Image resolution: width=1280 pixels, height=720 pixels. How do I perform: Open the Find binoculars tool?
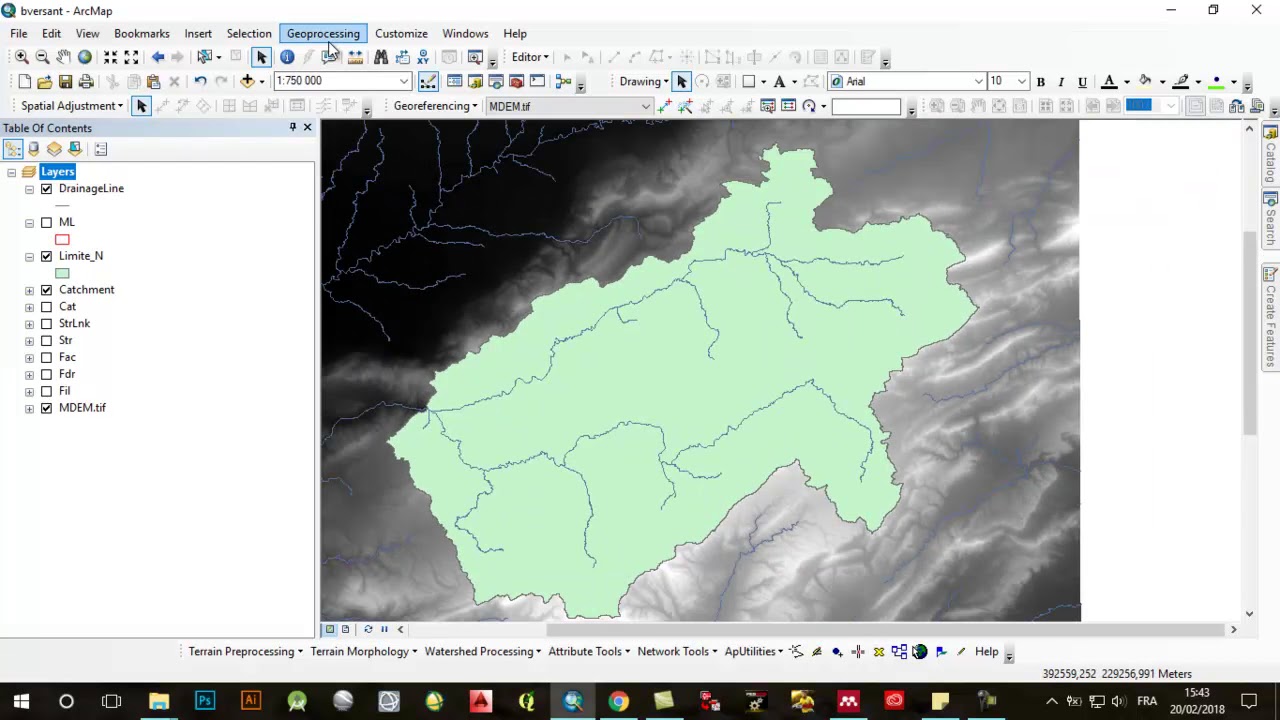pos(381,57)
